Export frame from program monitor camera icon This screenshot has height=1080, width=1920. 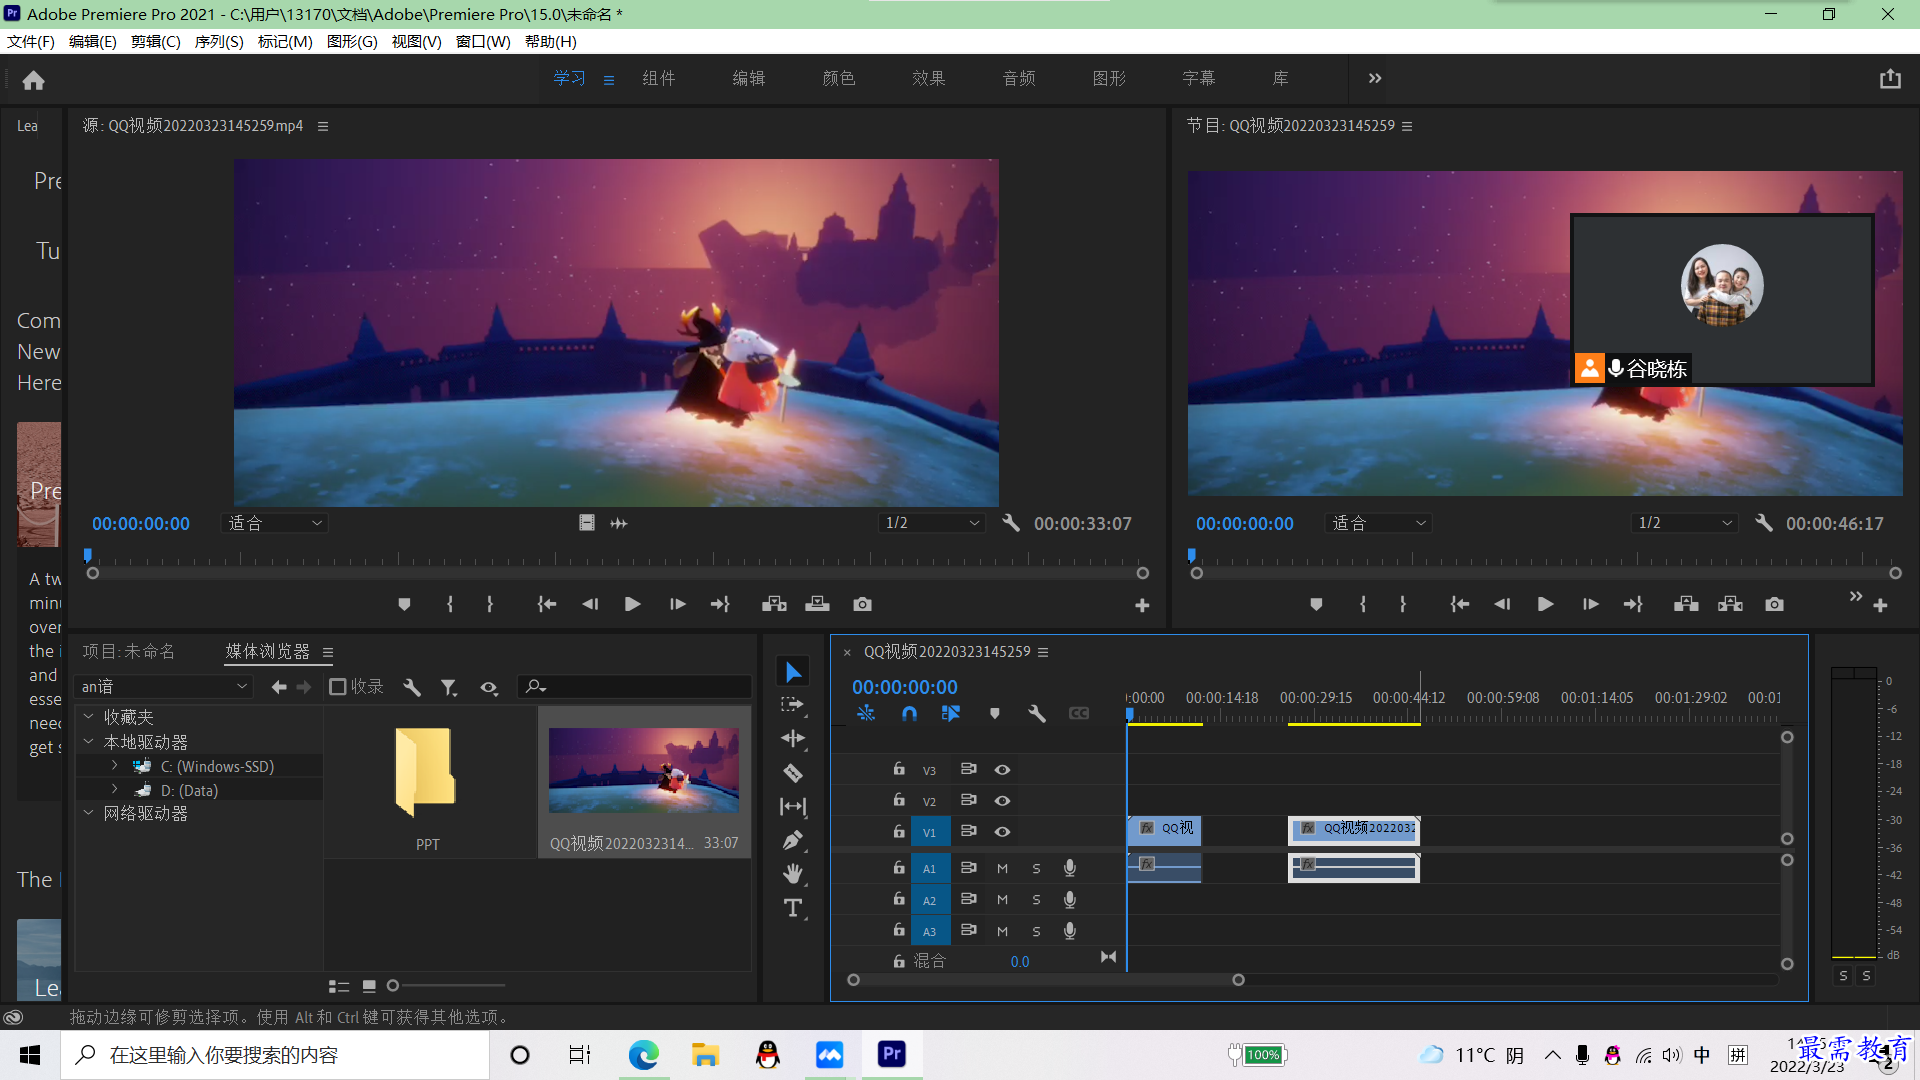[x=1774, y=604]
